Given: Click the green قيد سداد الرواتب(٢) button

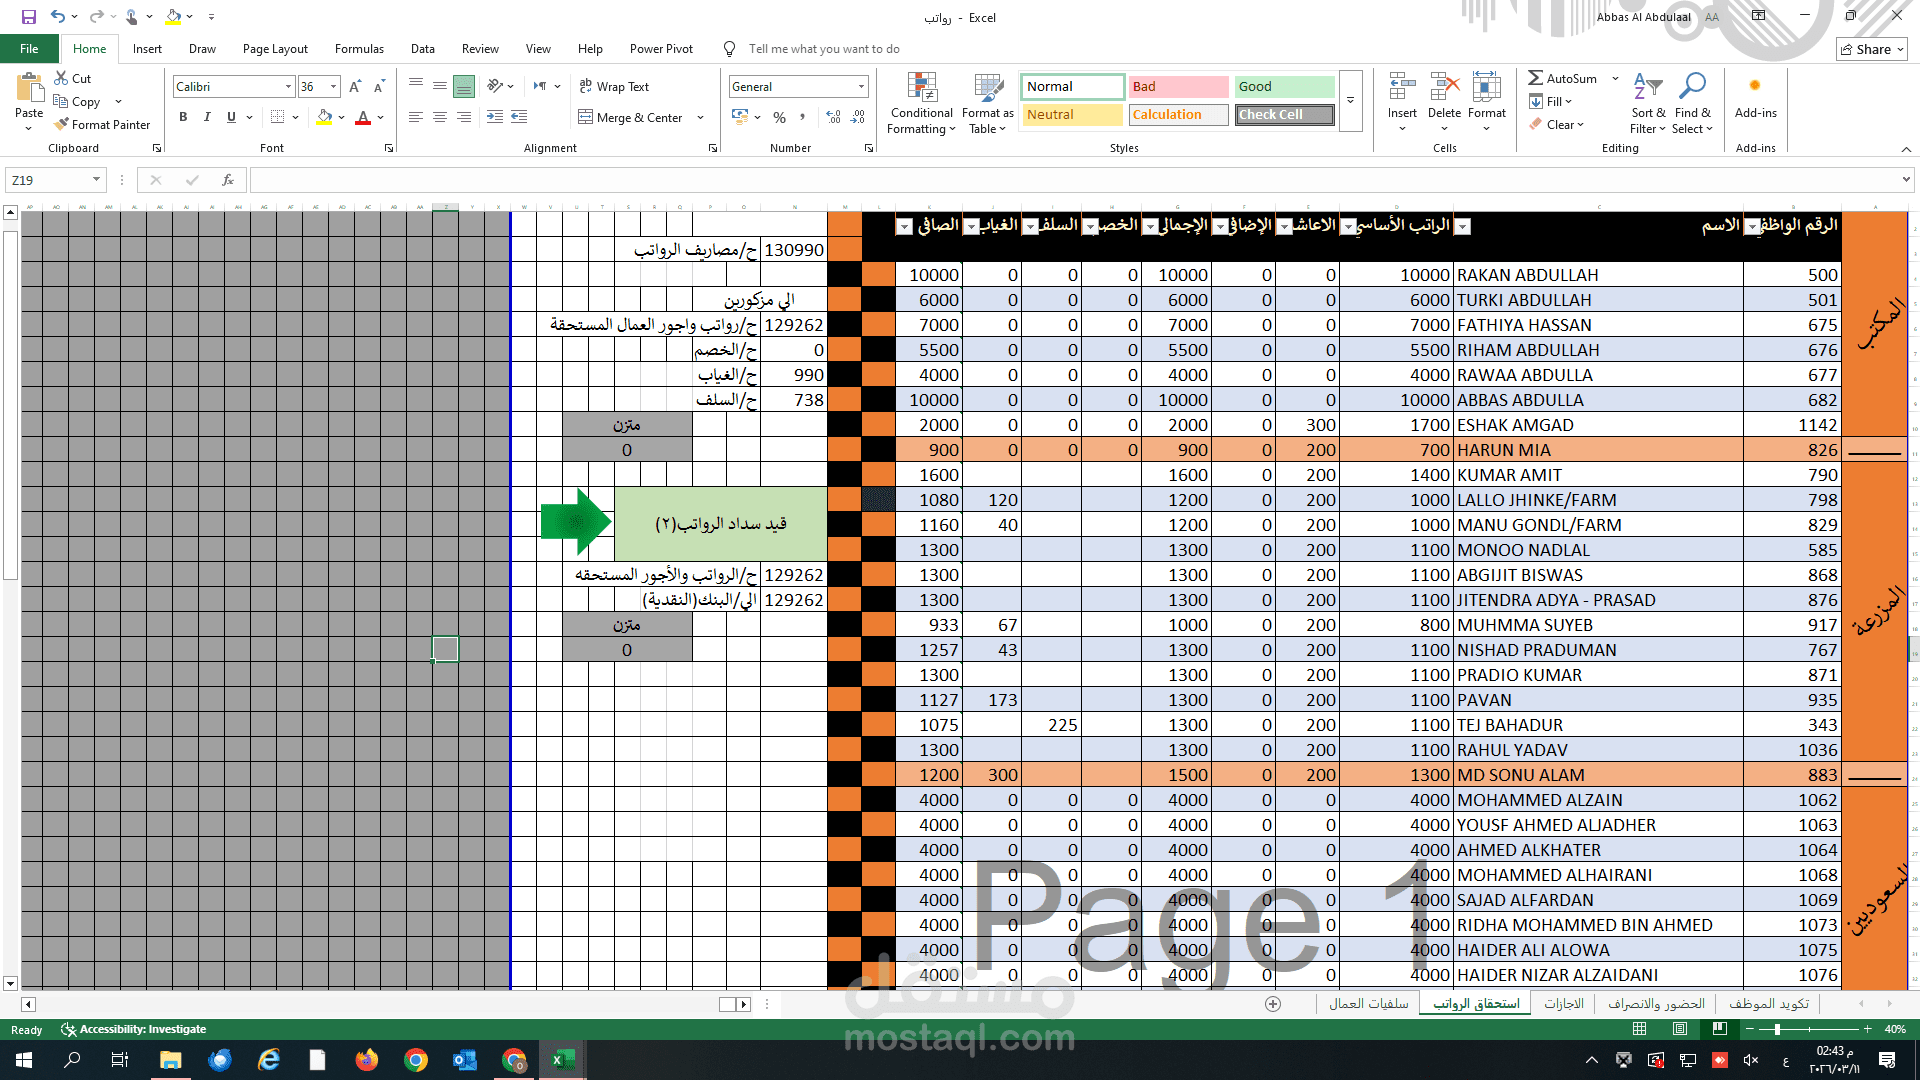Looking at the screenshot, I should (720, 524).
